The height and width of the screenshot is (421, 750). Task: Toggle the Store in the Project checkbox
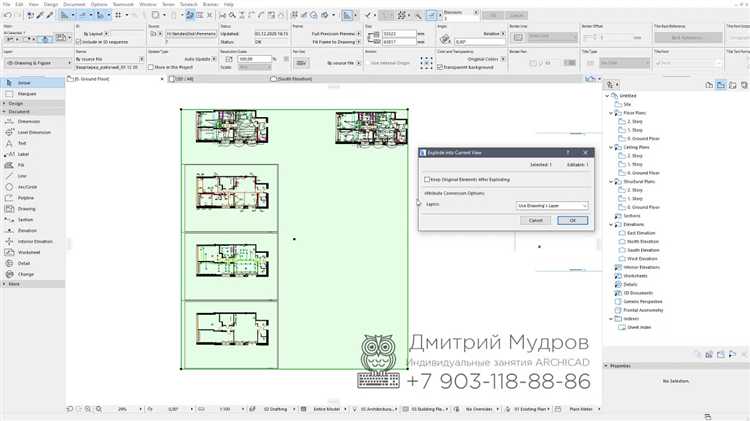point(151,67)
